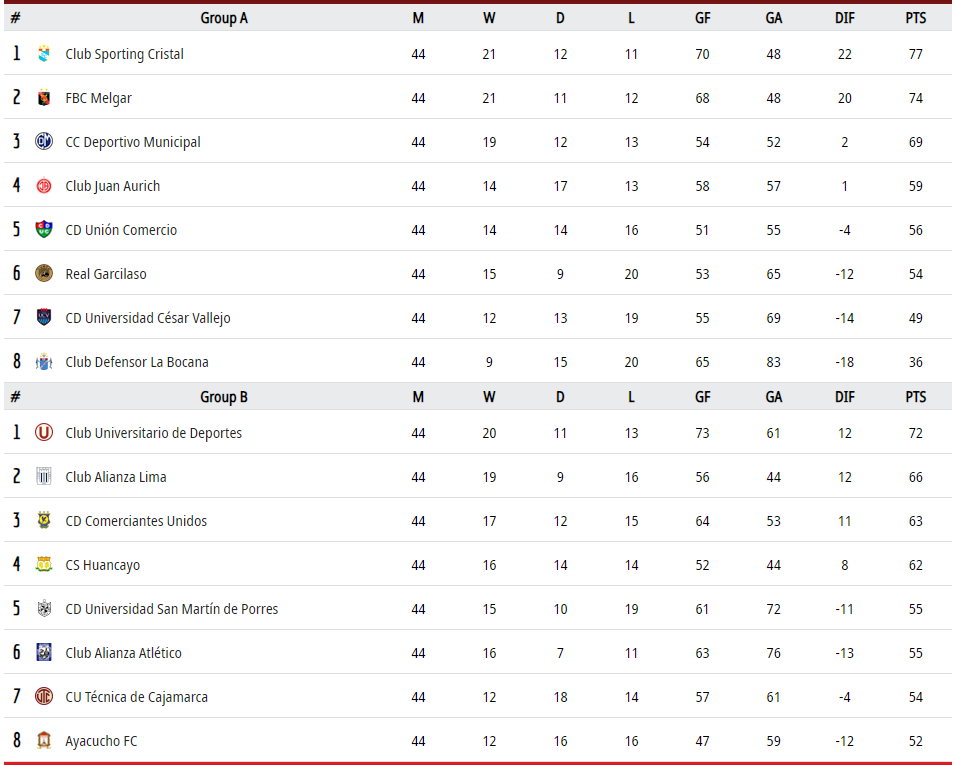Open CD Universidad César Vallejo team page

tap(148, 318)
